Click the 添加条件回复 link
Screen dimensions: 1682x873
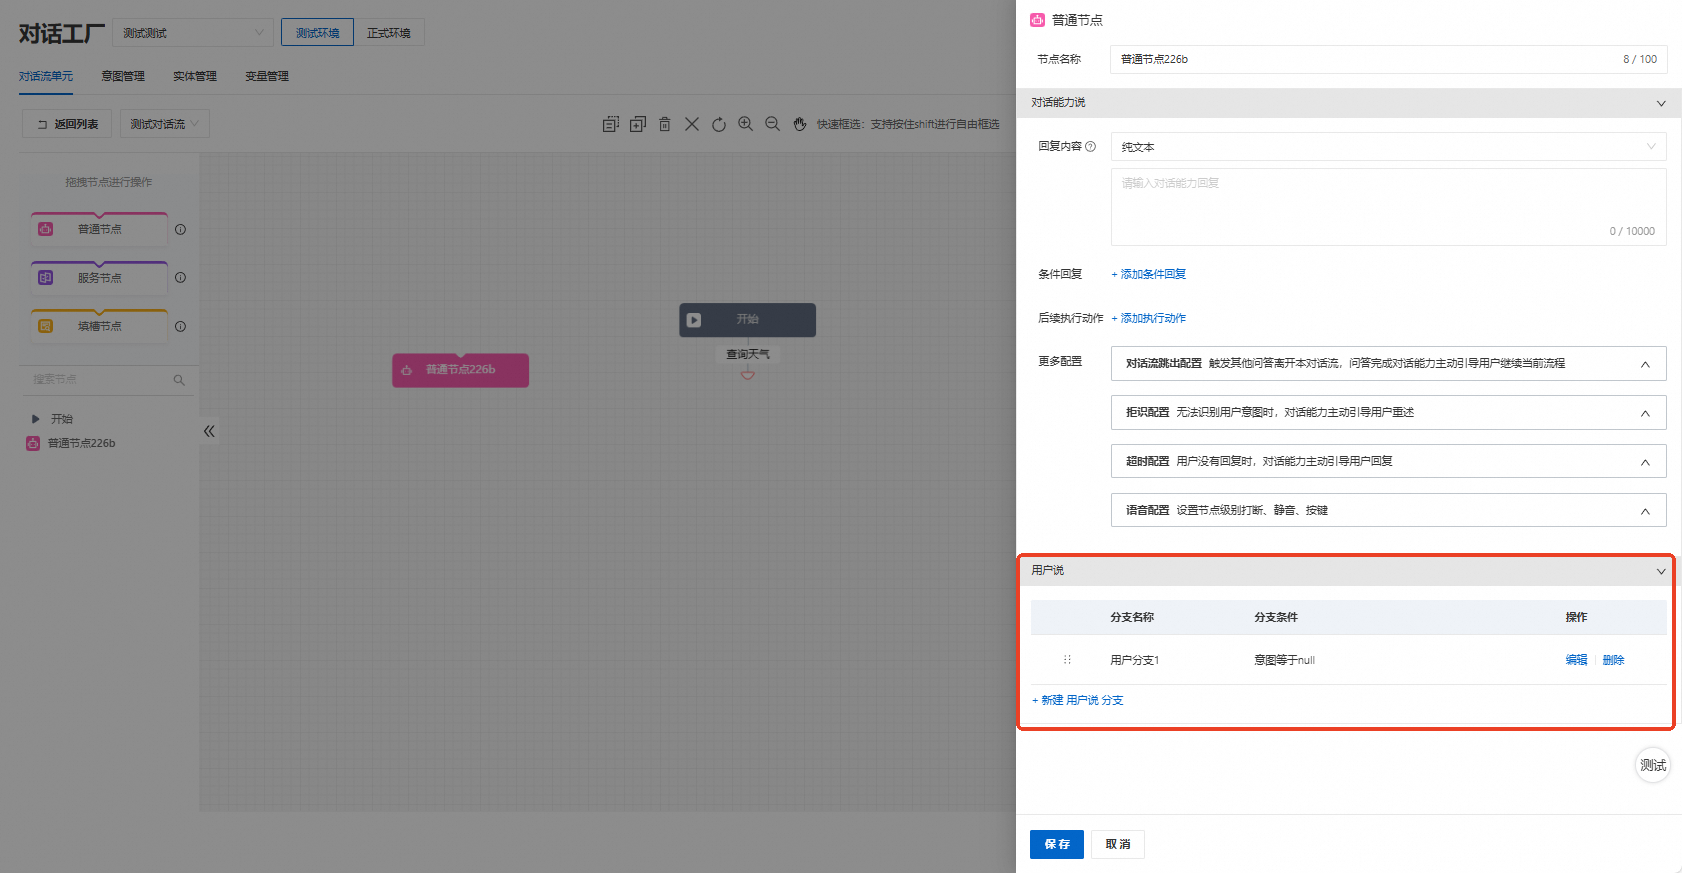[1149, 274]
